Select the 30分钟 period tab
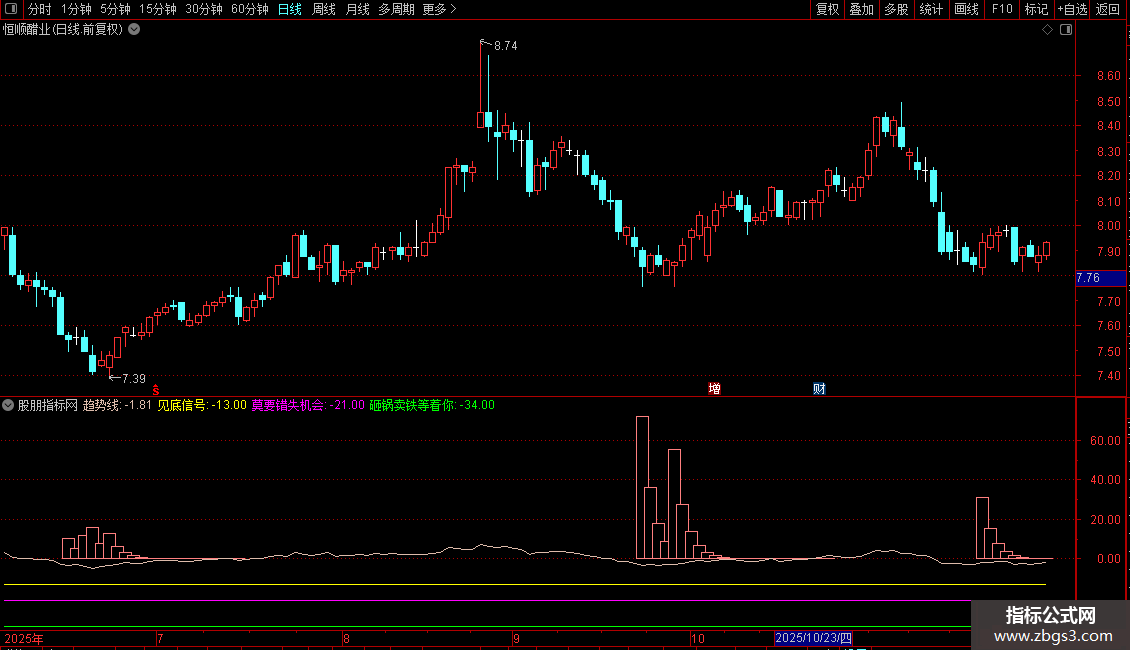Screen dimensions: 1130x650 (x=204, y=9)
